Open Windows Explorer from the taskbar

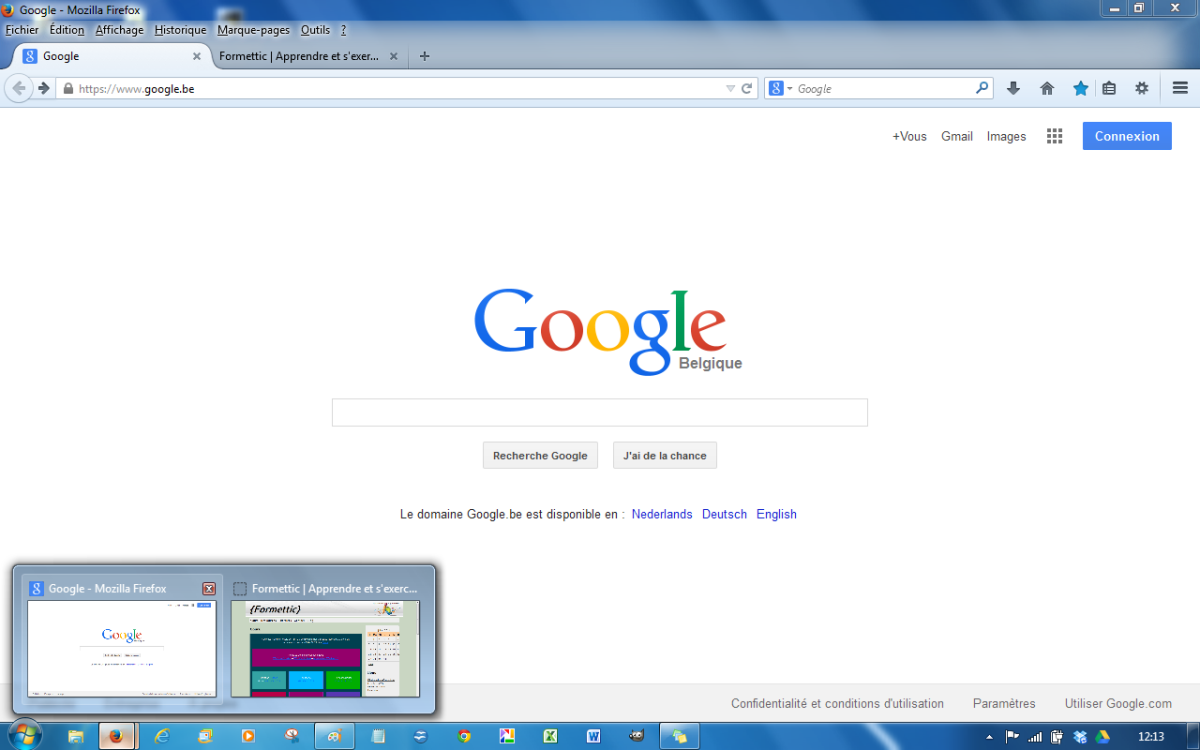click(76, 736)
